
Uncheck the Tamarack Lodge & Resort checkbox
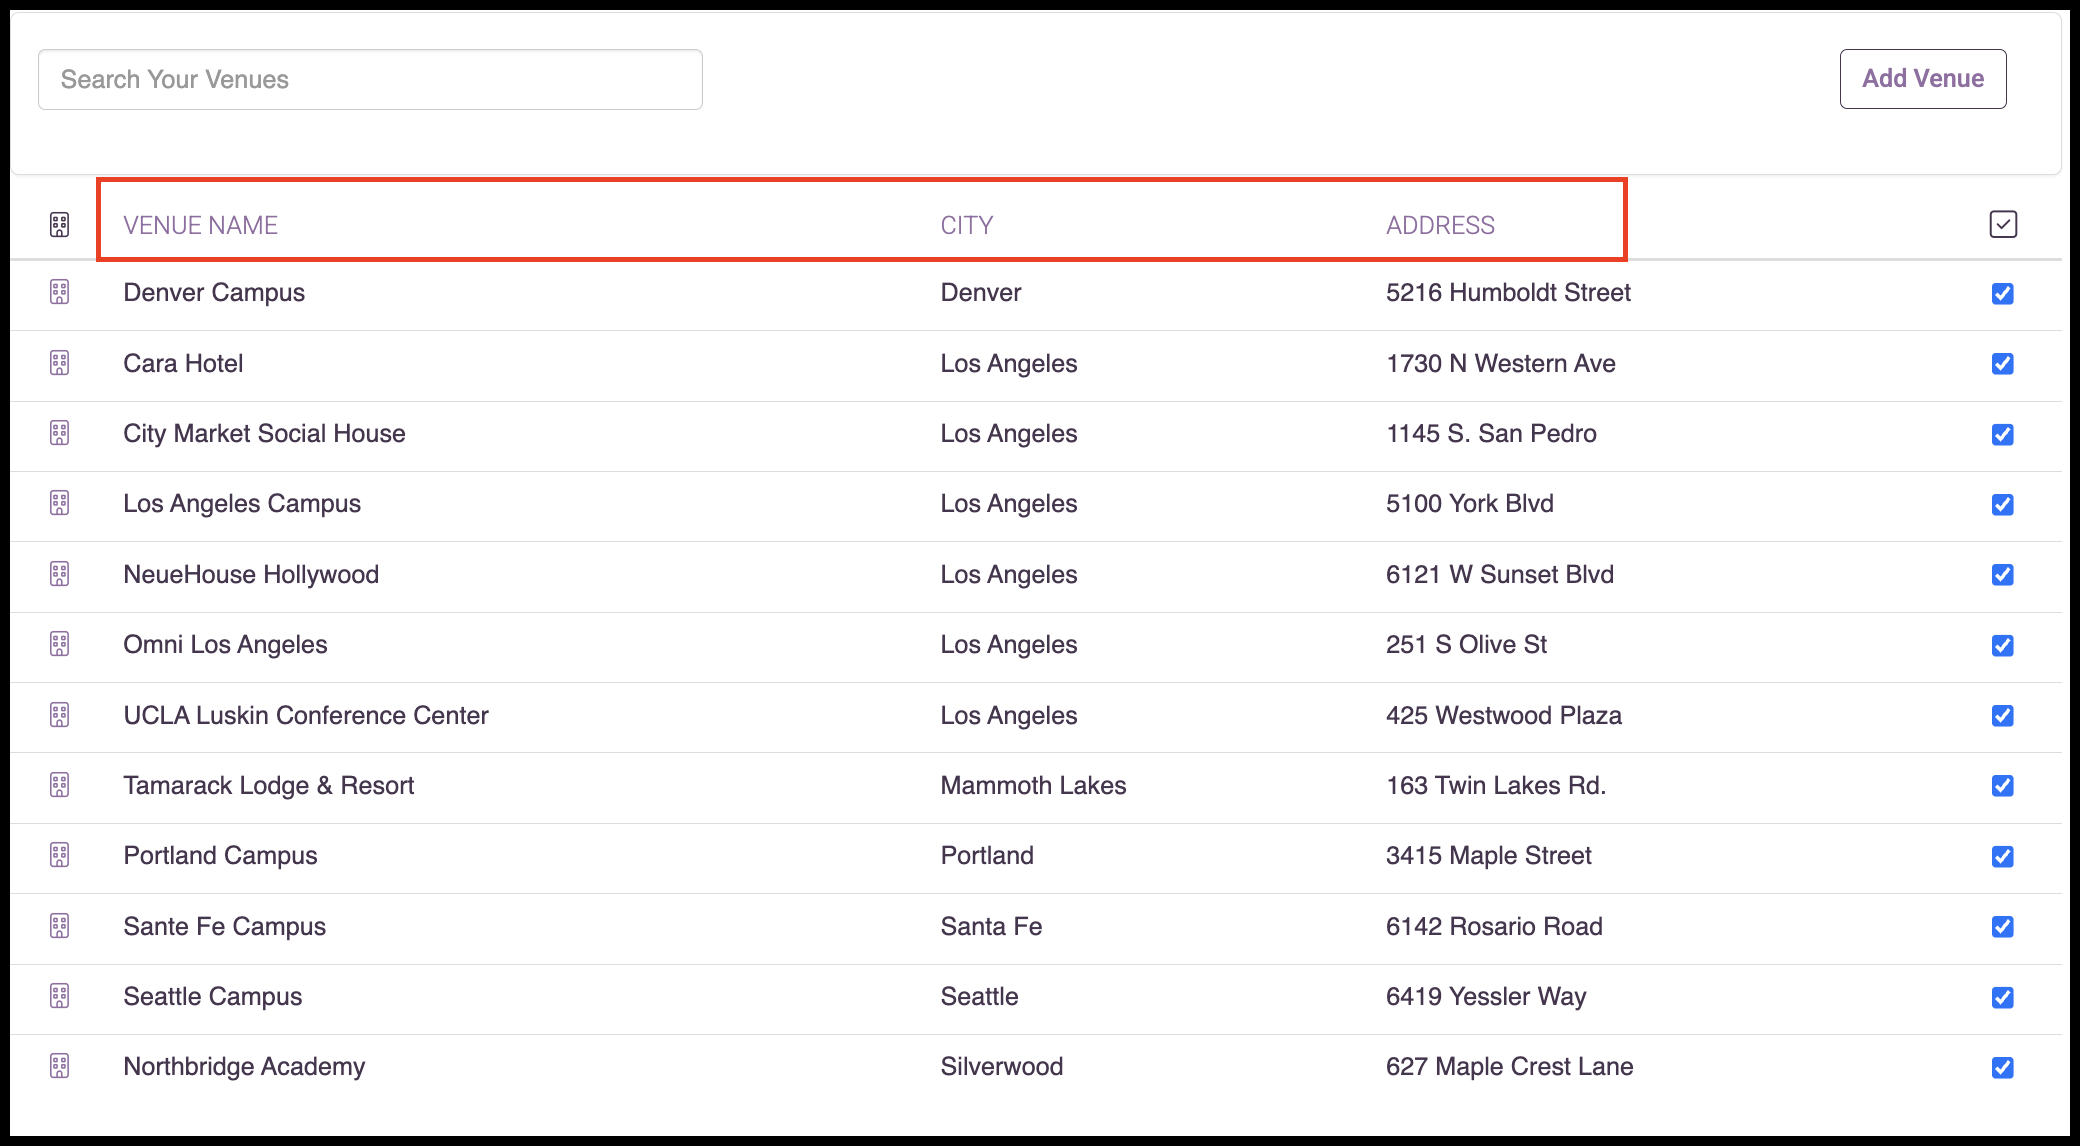2002,786
